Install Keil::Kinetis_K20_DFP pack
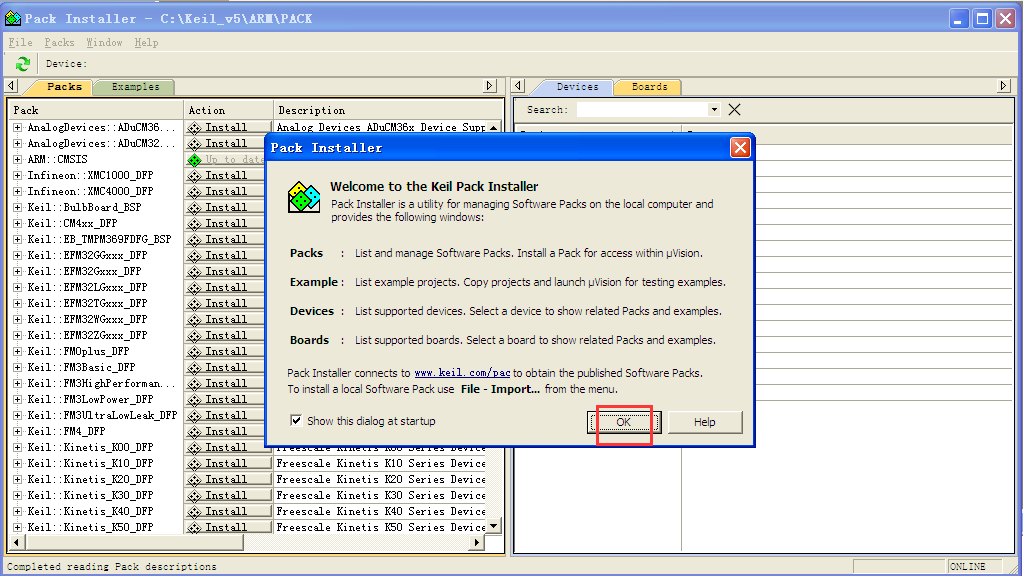The image size is (1023, 576). [228, 479]
